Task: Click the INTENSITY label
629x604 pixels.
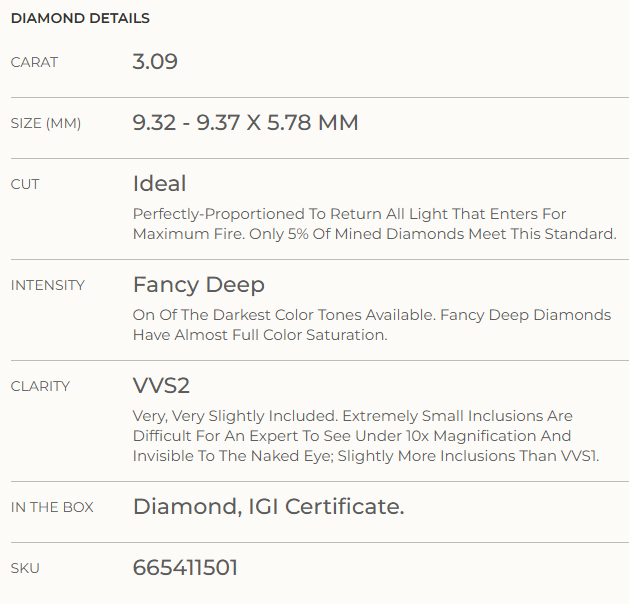Action: tap(48, 286)
